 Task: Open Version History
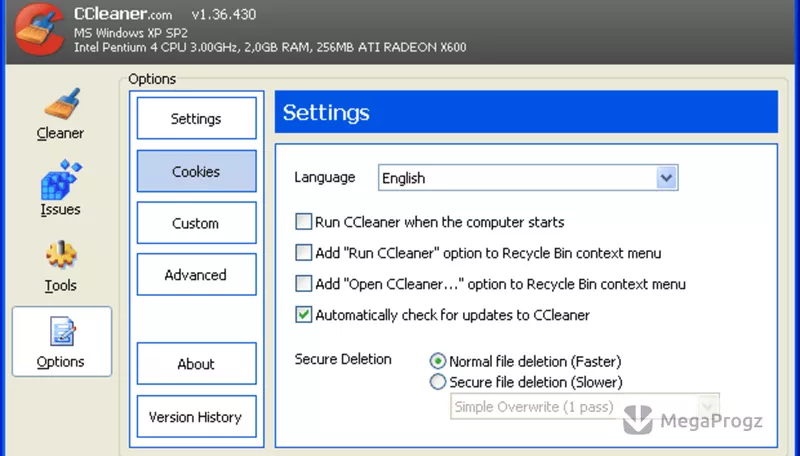point(196,416)
